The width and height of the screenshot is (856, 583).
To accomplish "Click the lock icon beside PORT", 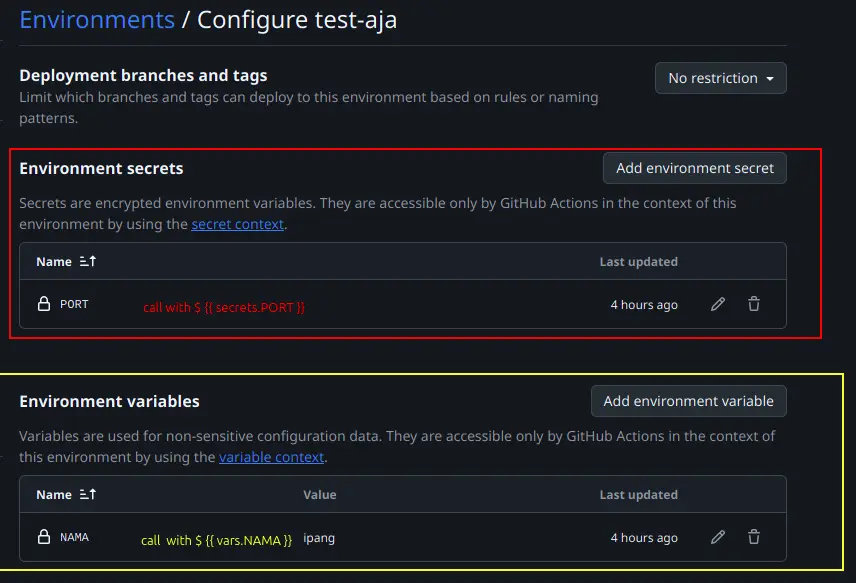I will [x=42, y=304].
